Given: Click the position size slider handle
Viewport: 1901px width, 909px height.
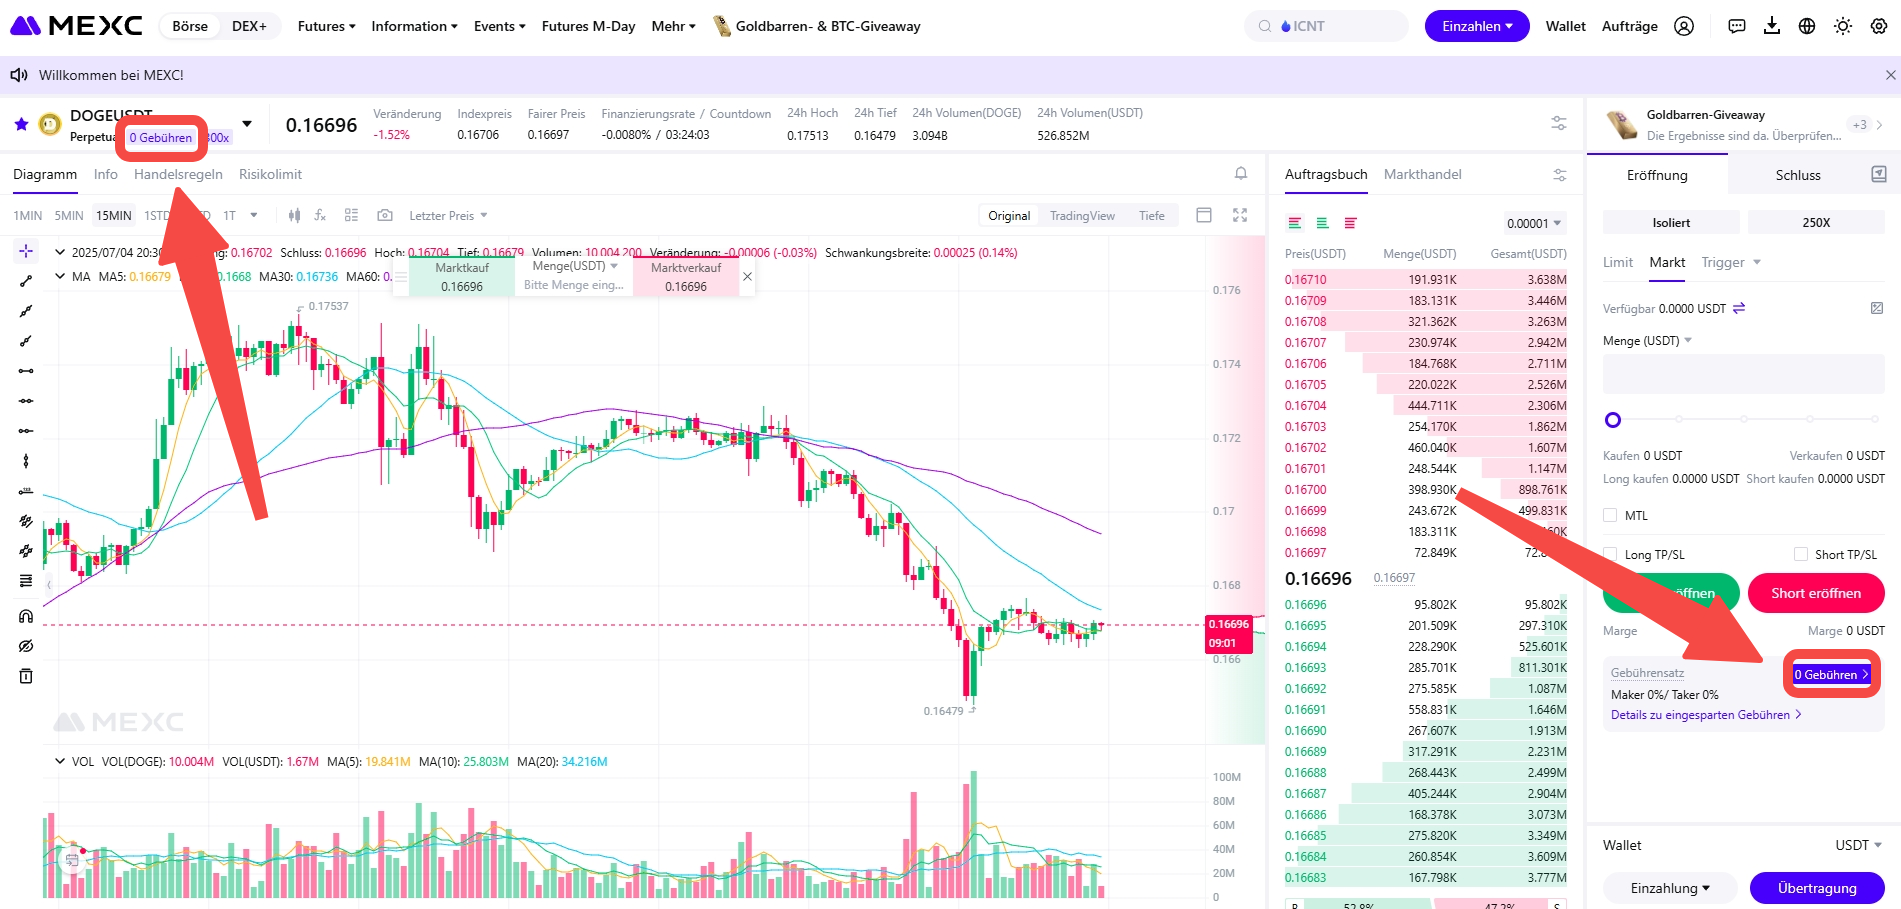Looking at the screenshot, I should [1612, 420].
